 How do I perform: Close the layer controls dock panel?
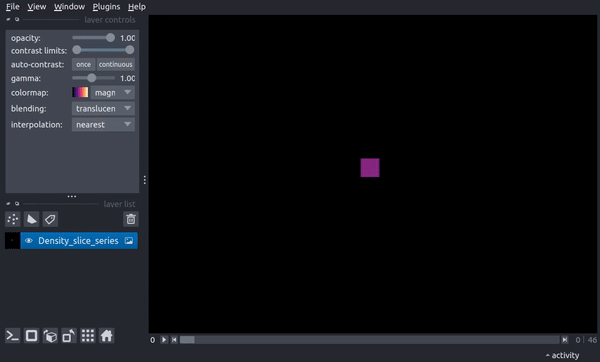coord(8,19)
